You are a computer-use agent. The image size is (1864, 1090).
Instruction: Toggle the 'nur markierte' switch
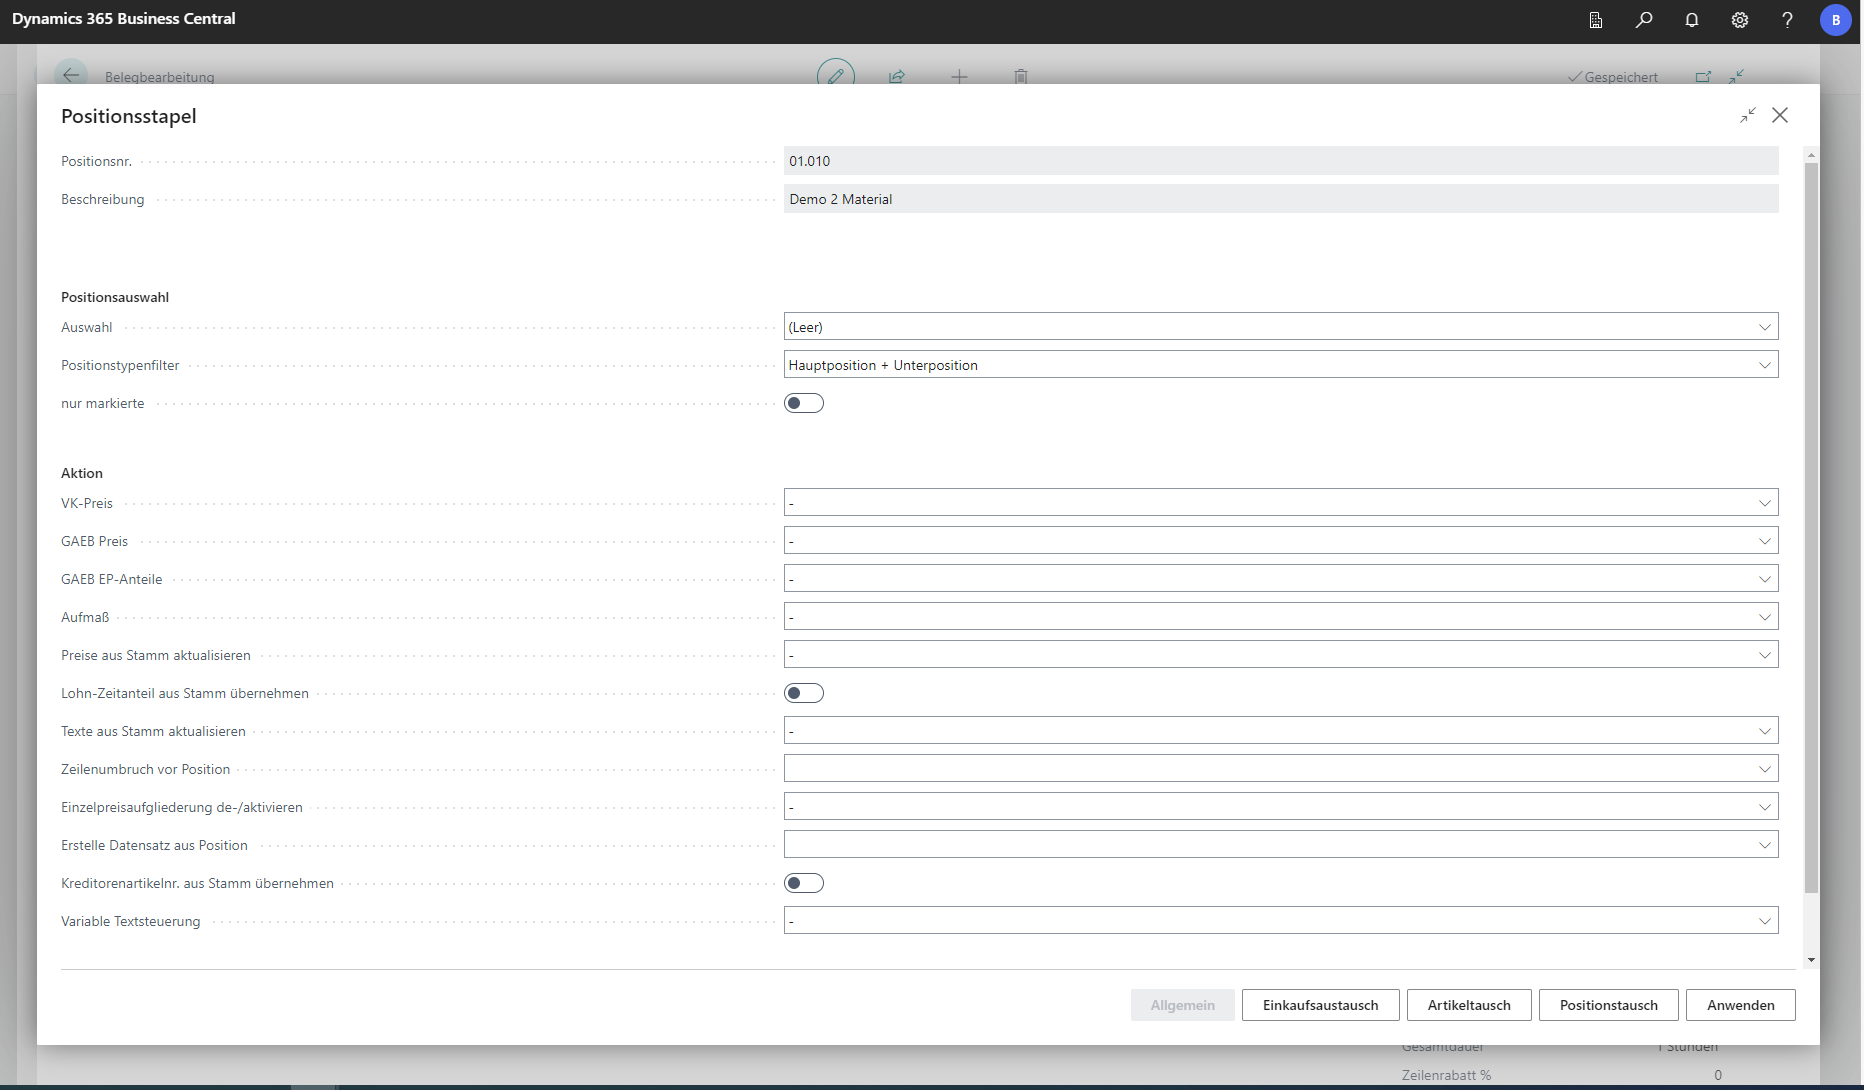point(803,403)
